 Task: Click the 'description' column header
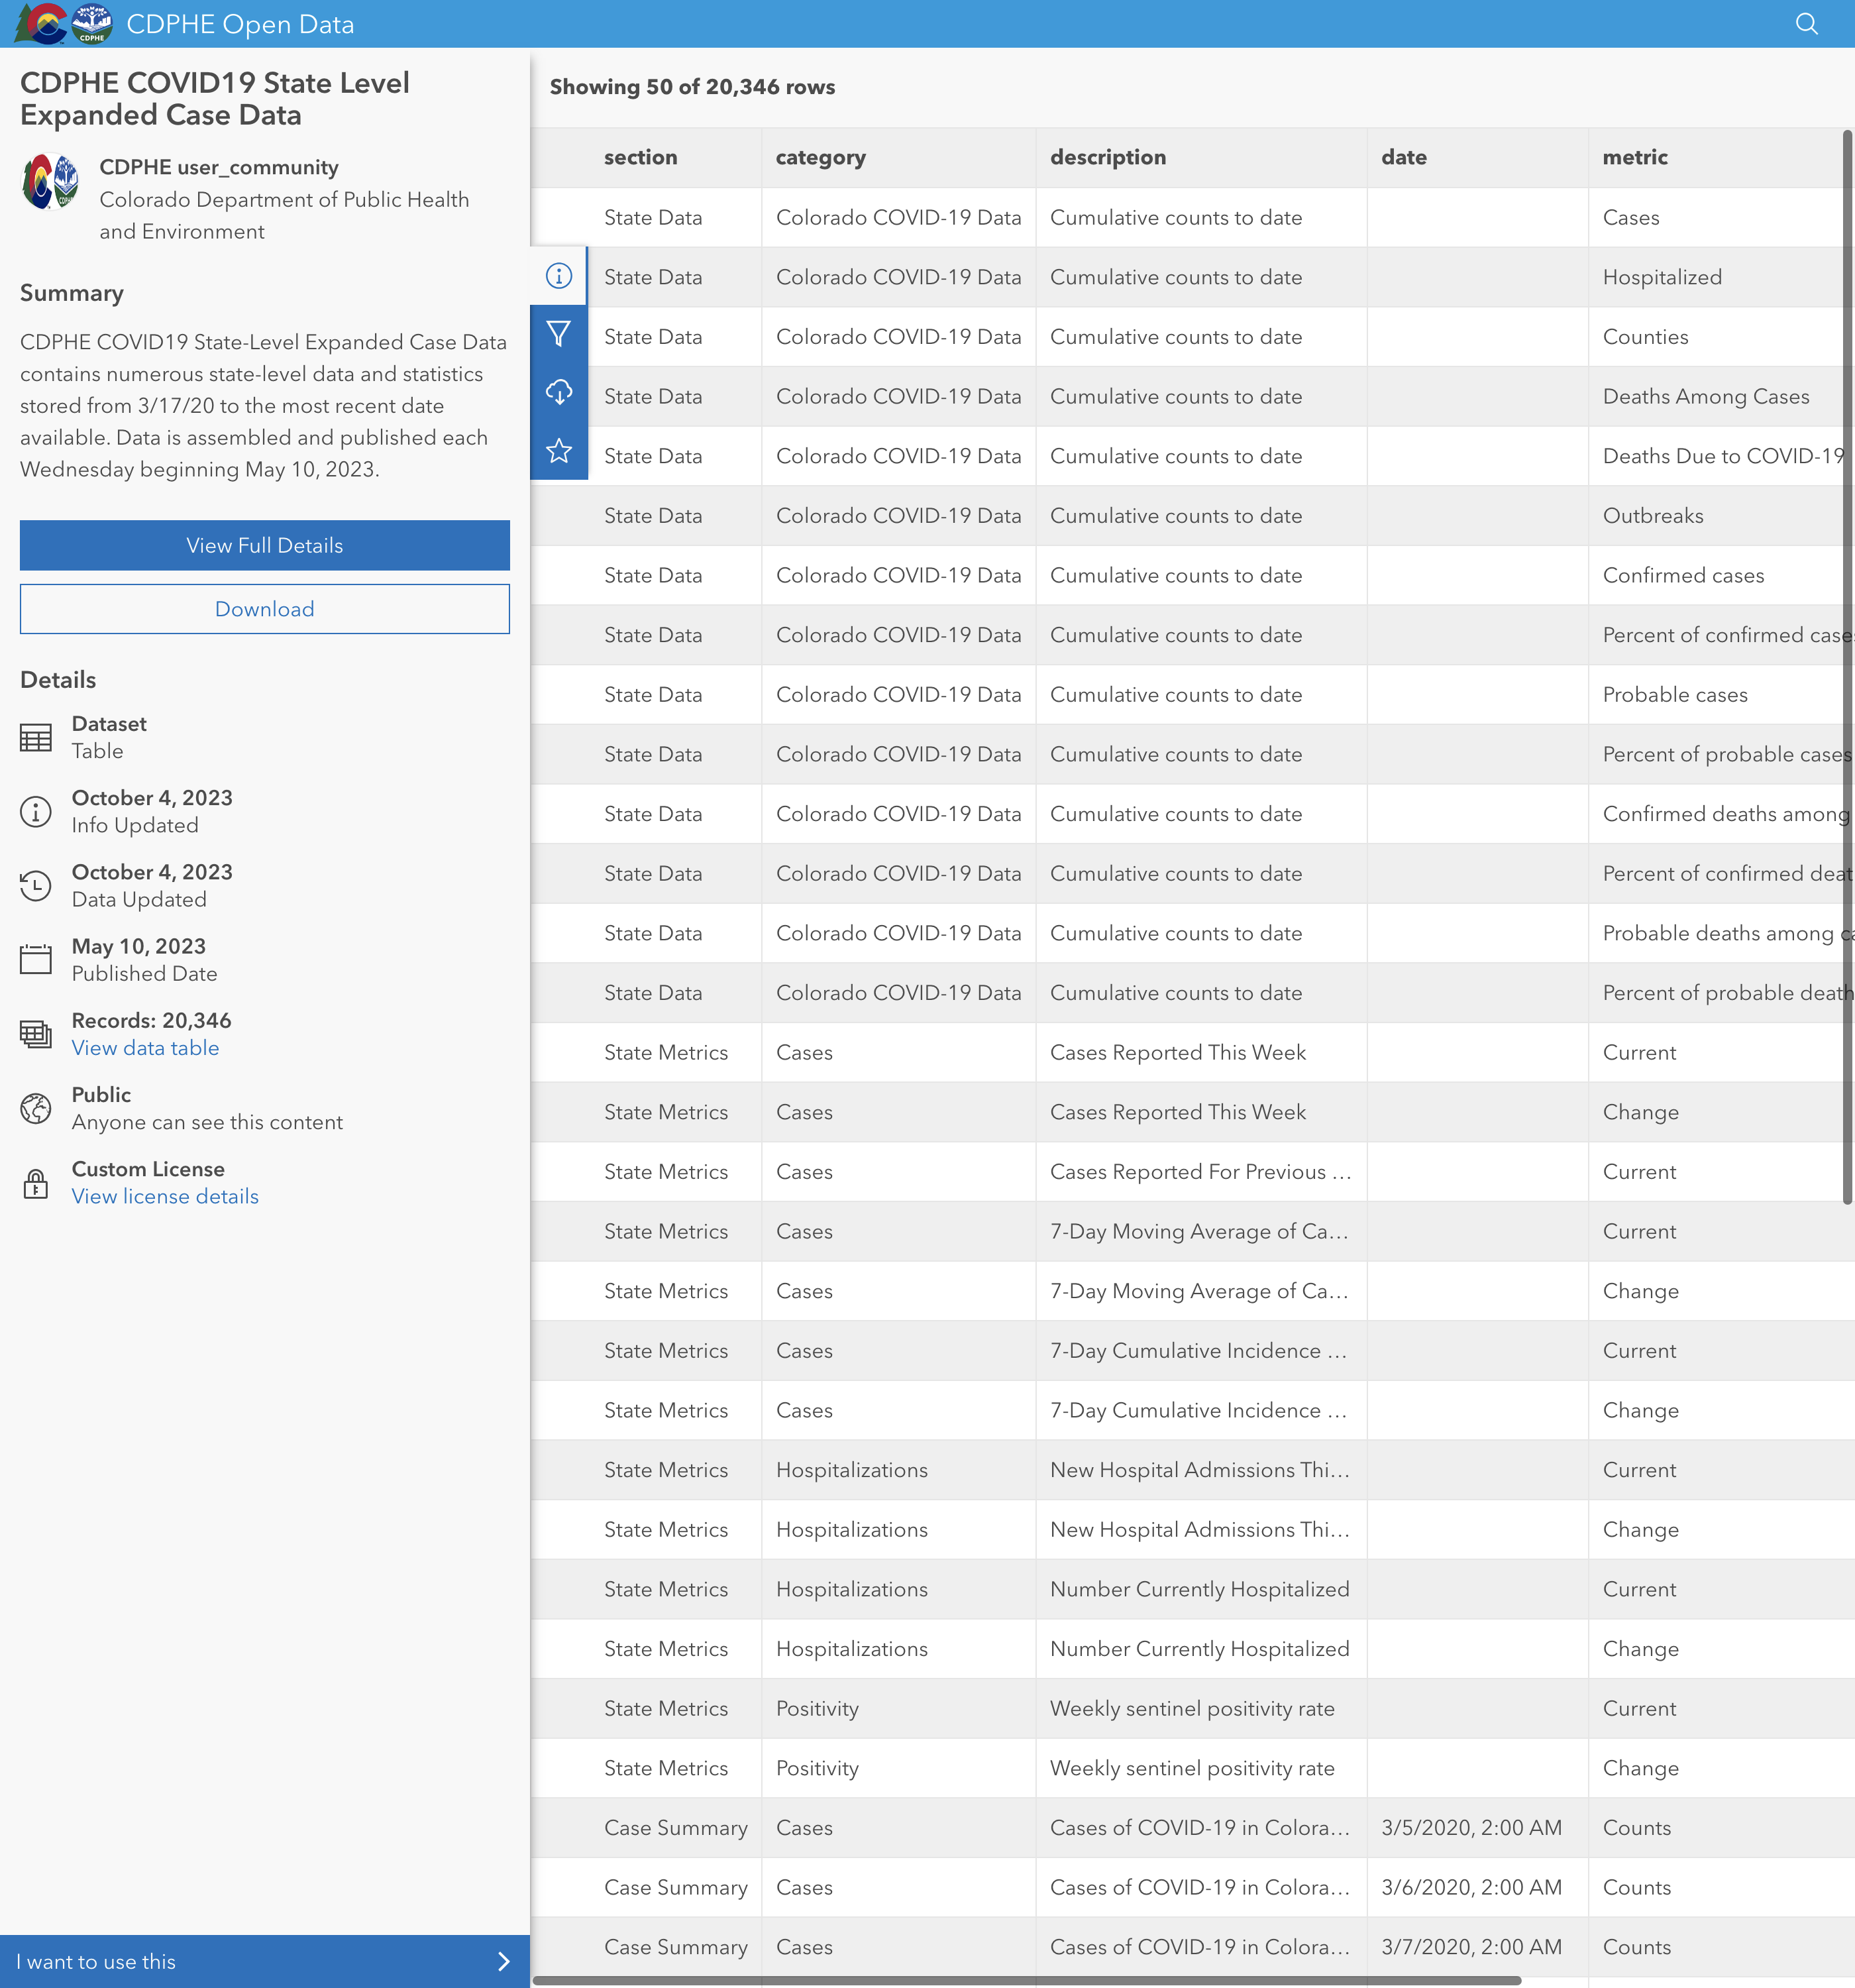pyautogui.click(x=1107, y=157)
